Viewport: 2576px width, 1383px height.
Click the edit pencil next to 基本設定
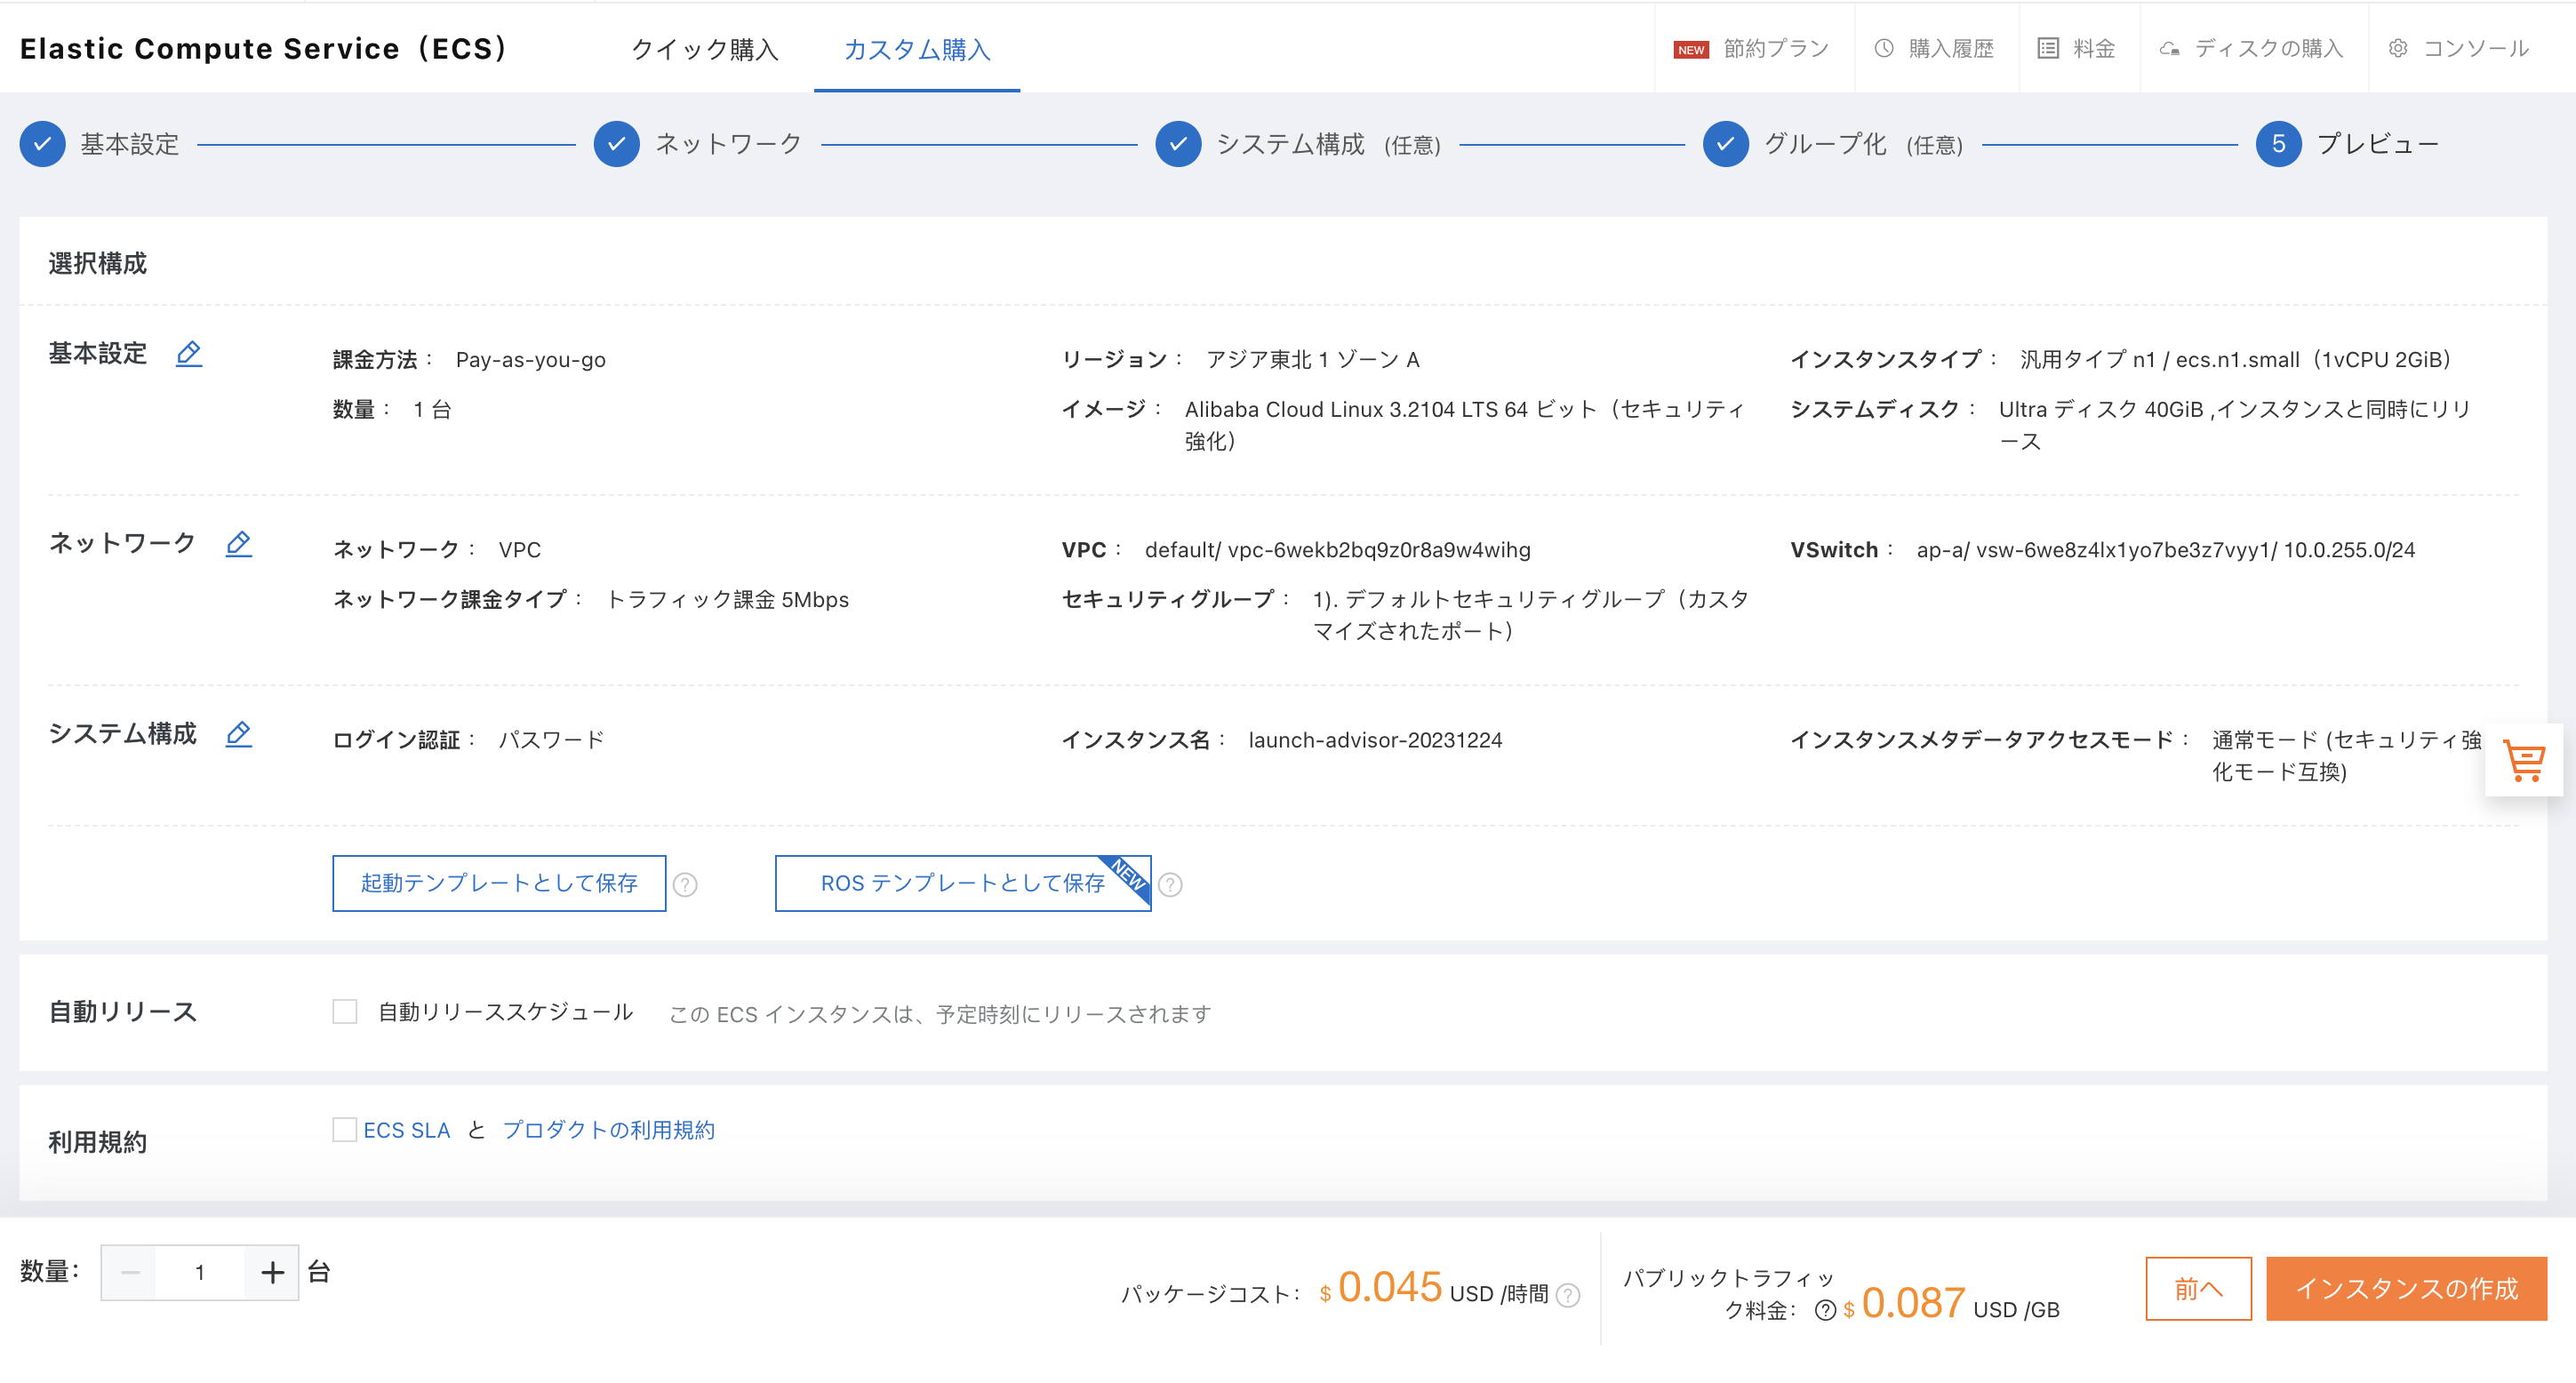[x=190, y=355]
